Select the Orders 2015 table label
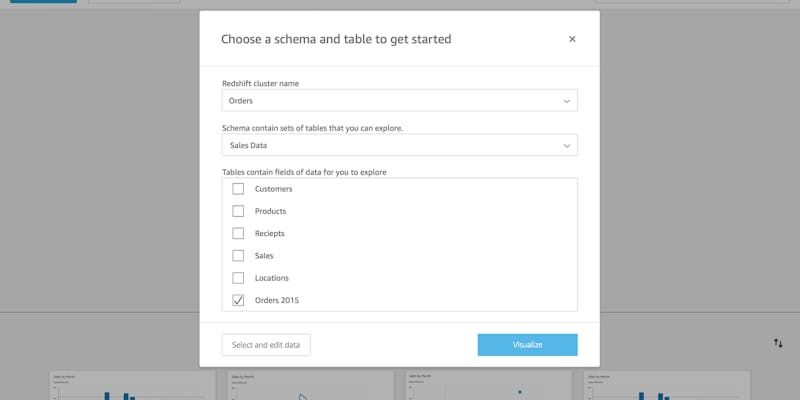Viewport: 800px width, 400px height. click(x=277, y=300)
